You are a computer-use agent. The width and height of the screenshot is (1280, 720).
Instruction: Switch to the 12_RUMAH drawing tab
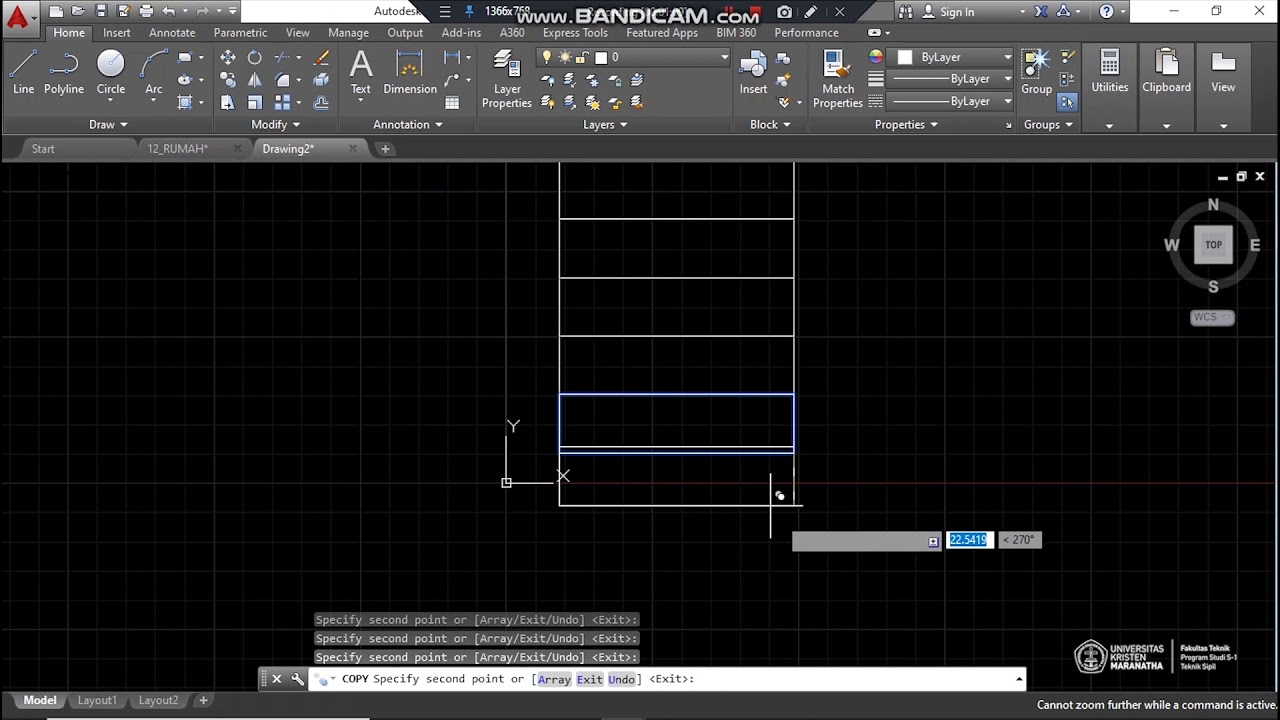coord(178,149)
